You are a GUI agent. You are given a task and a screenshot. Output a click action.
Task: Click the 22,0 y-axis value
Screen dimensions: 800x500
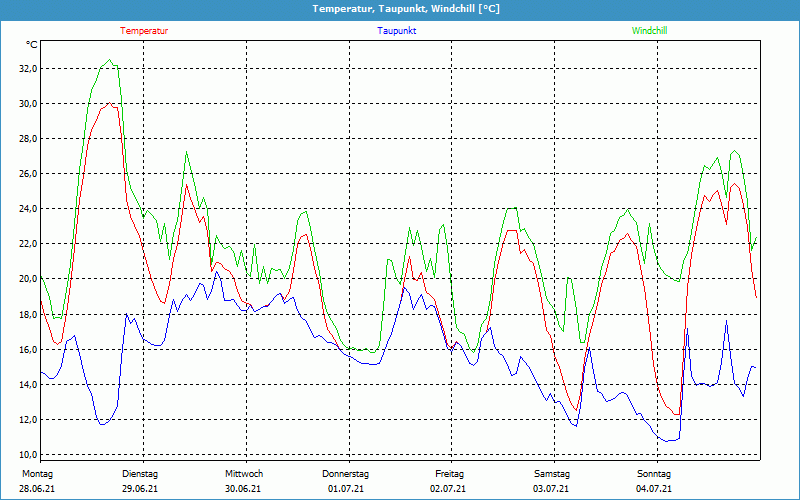click(x=28, y=244)
